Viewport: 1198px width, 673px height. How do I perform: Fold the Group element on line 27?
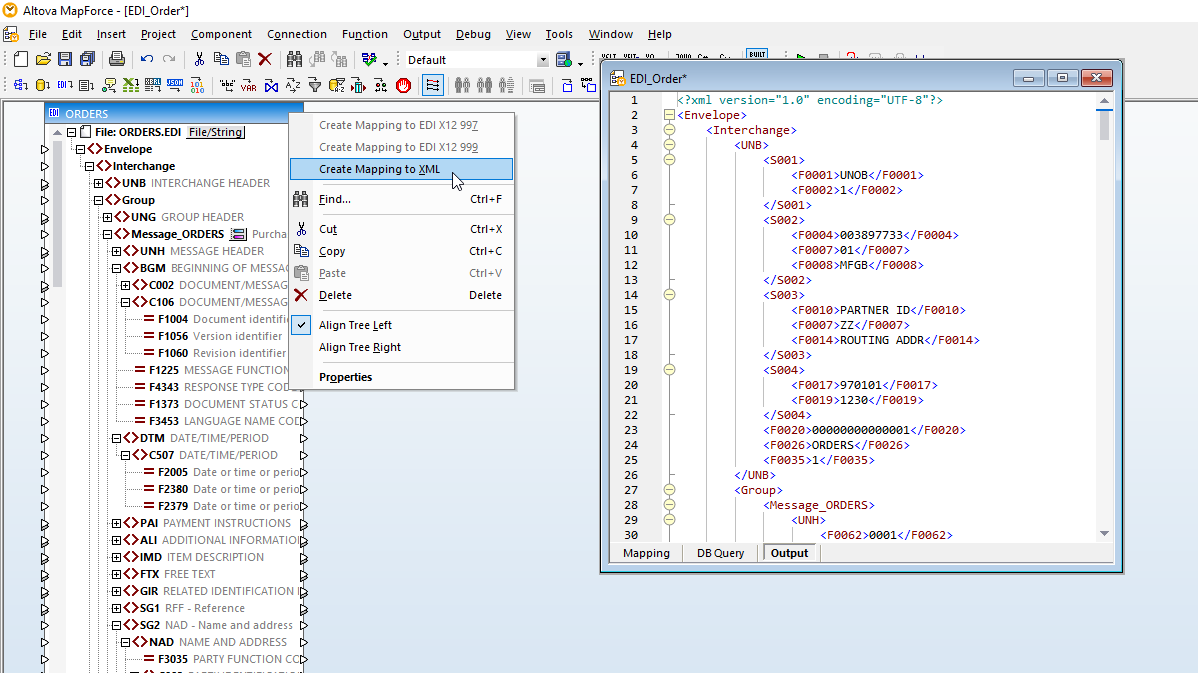click(x=669, y=490)
